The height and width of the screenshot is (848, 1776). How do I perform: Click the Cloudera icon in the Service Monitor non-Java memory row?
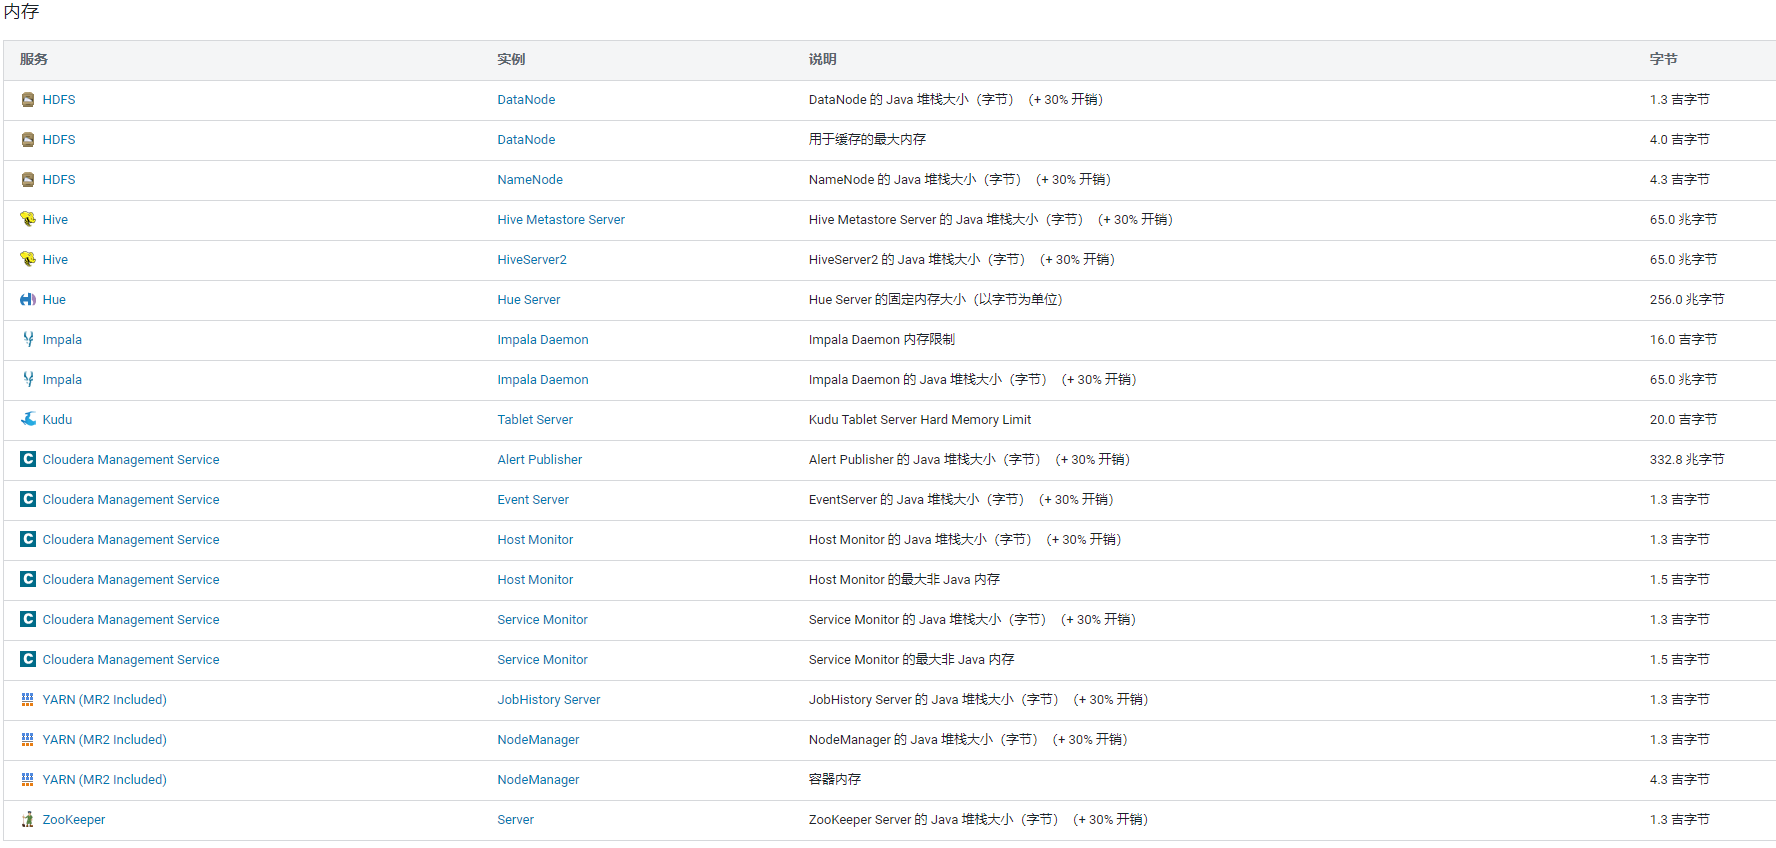pos(28,659)
